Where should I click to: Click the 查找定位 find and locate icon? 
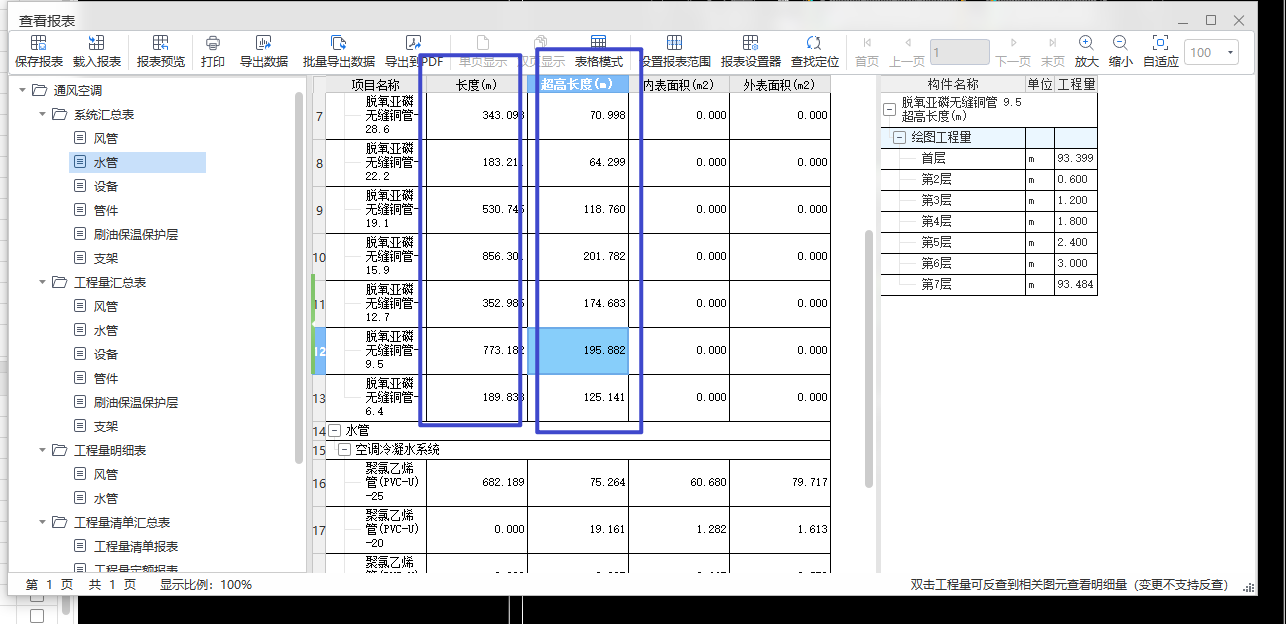coord(814,43)
